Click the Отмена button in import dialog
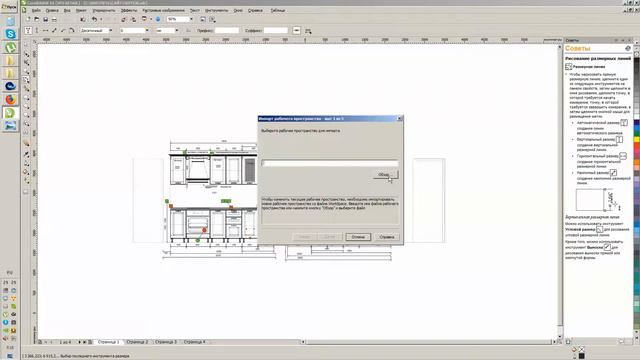Viewport: 640px width, 360px height. pyautogui.click(x=358, y=237)
